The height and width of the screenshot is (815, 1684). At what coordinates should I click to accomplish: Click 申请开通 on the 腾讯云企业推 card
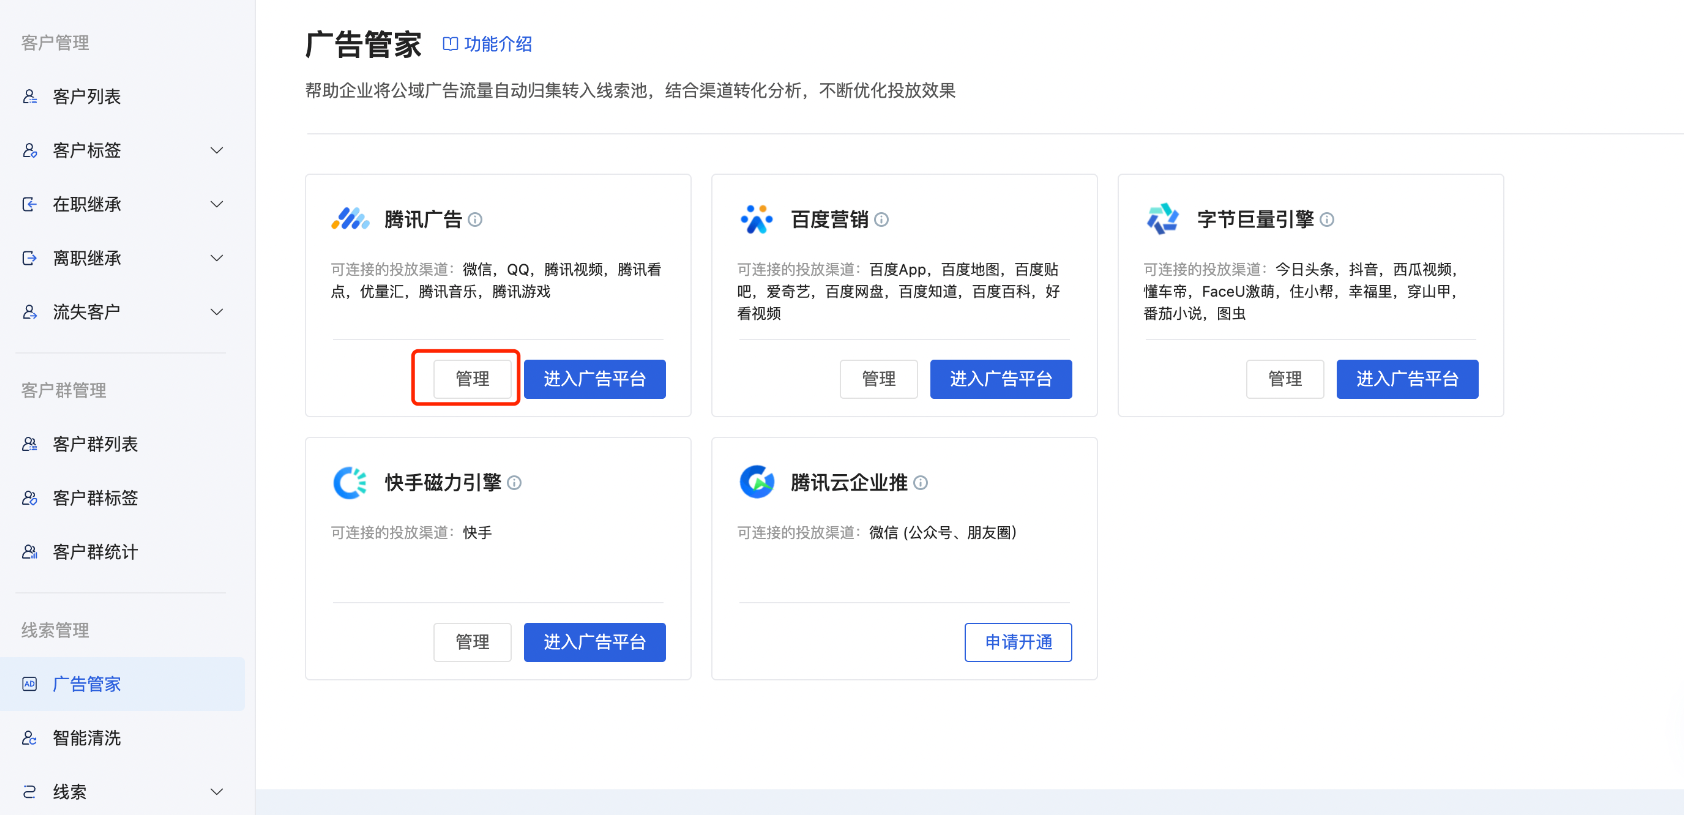click(1018, 642)
